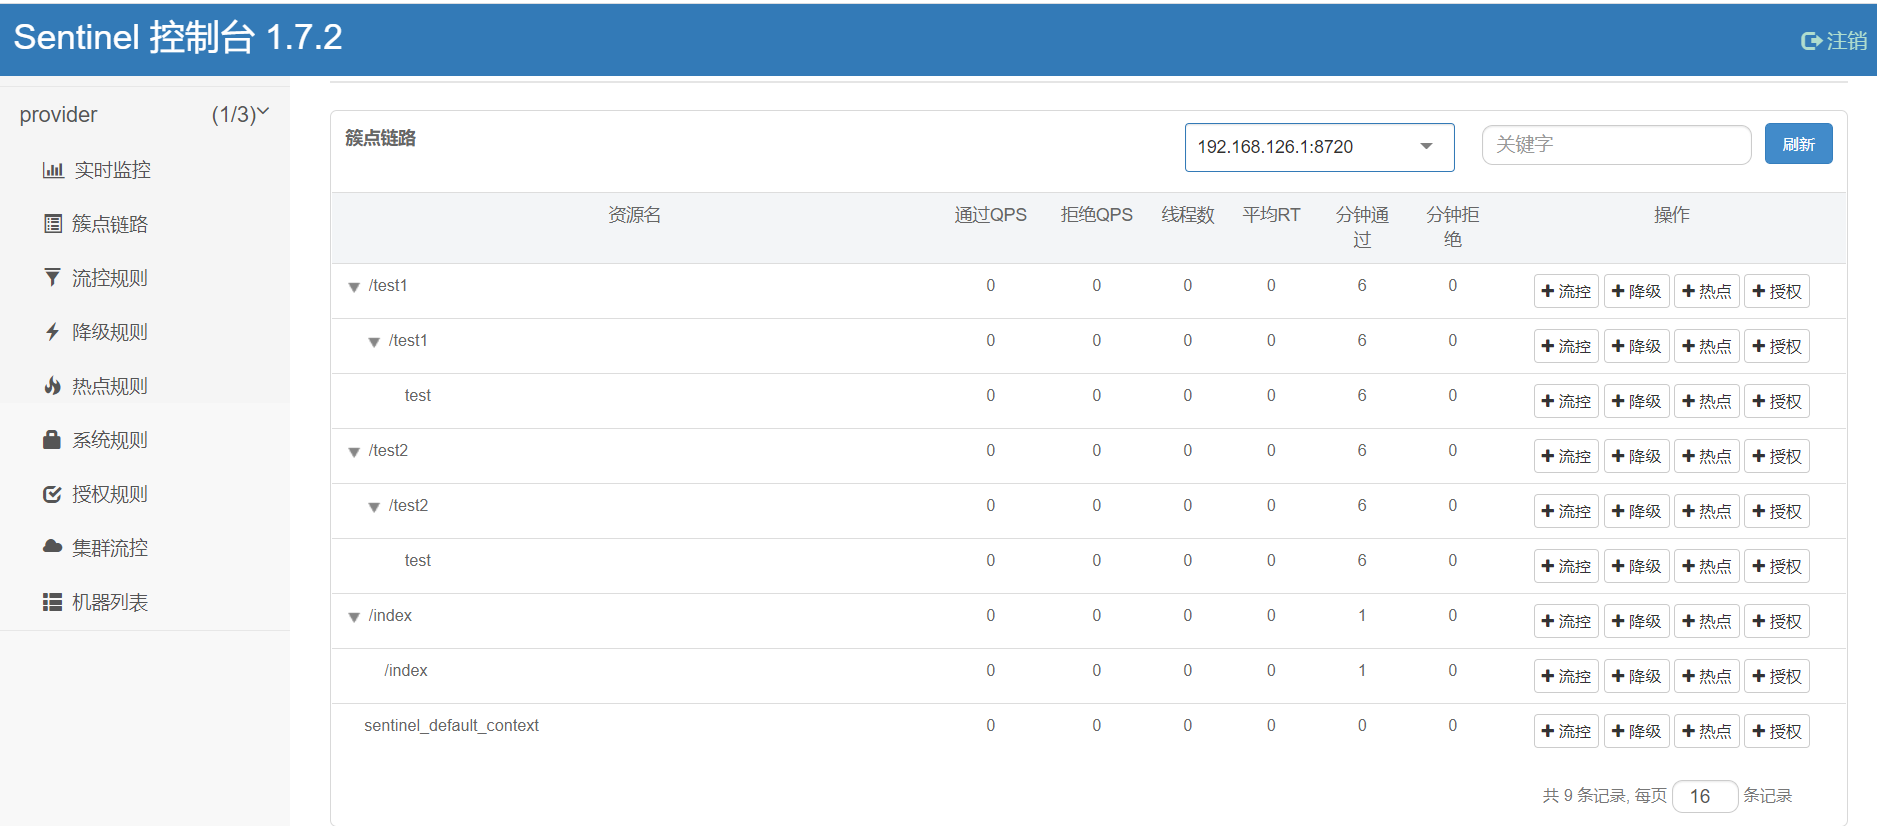Click the lightning bolt icon beside 降级规则
This screenshot has height=826, width=1877.
[52, 331]
